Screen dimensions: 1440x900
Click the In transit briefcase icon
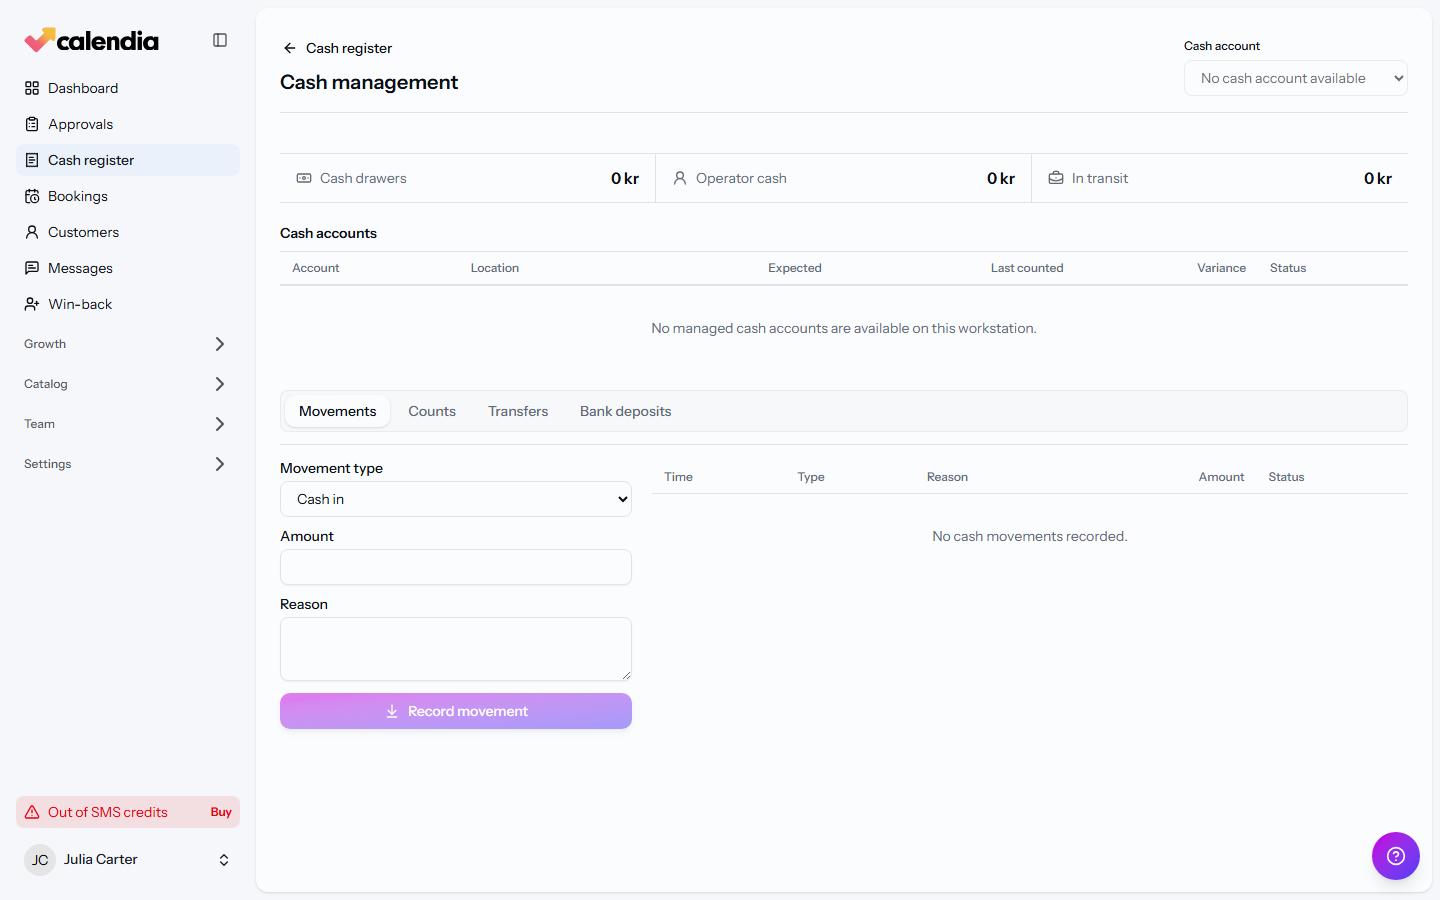[1056, 178]
